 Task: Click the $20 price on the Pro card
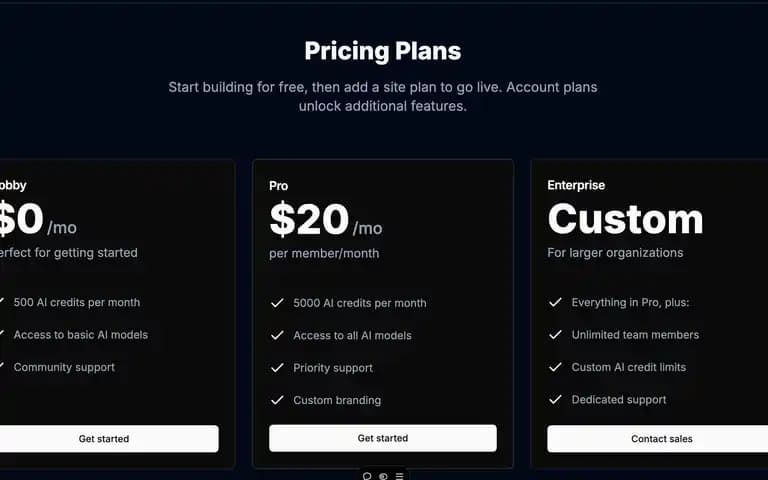(309, 219)
